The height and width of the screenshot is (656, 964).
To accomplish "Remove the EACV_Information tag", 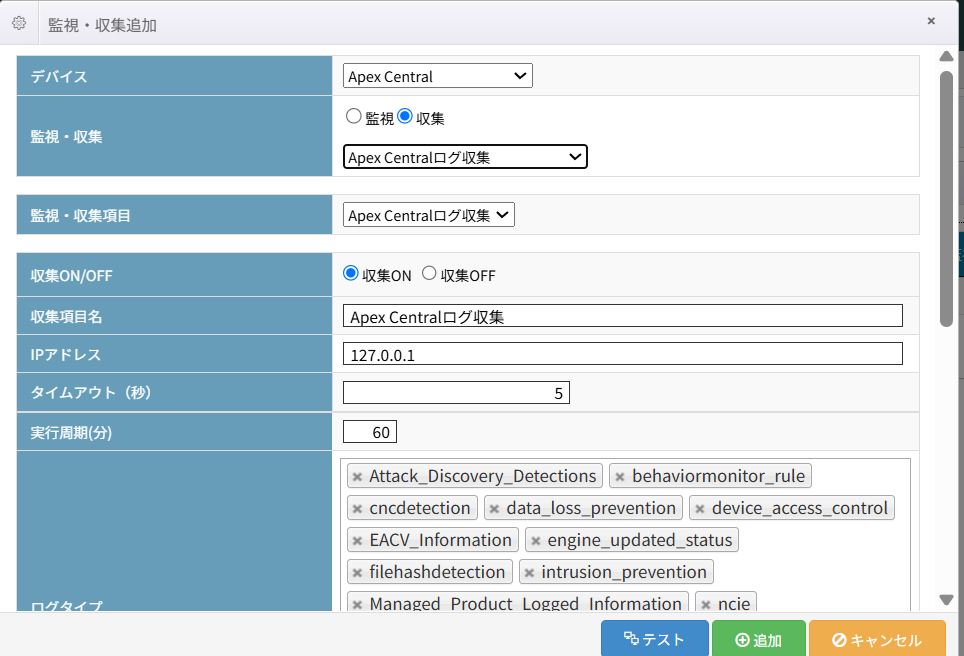I will pyautogui.click(x=357, y=540).
